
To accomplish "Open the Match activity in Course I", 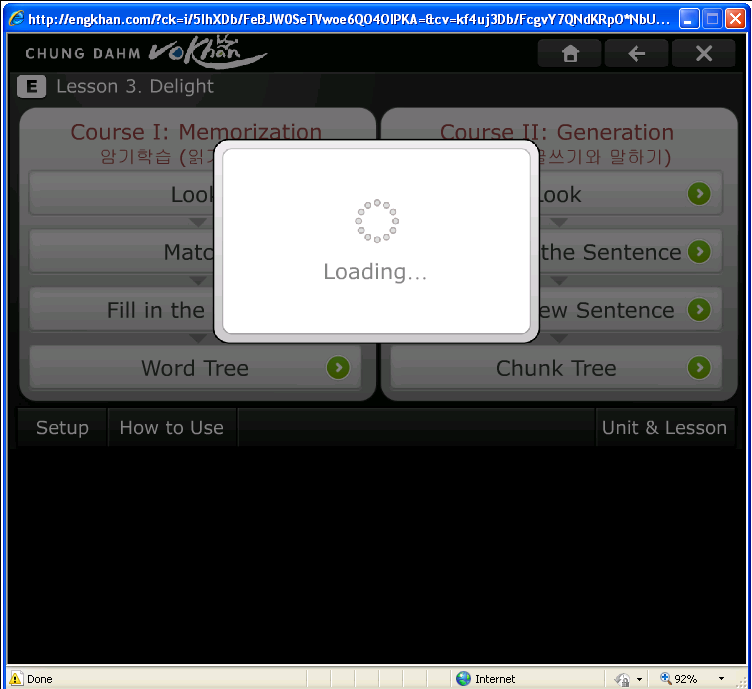I will pyautogui.click(x=122, y=252).
